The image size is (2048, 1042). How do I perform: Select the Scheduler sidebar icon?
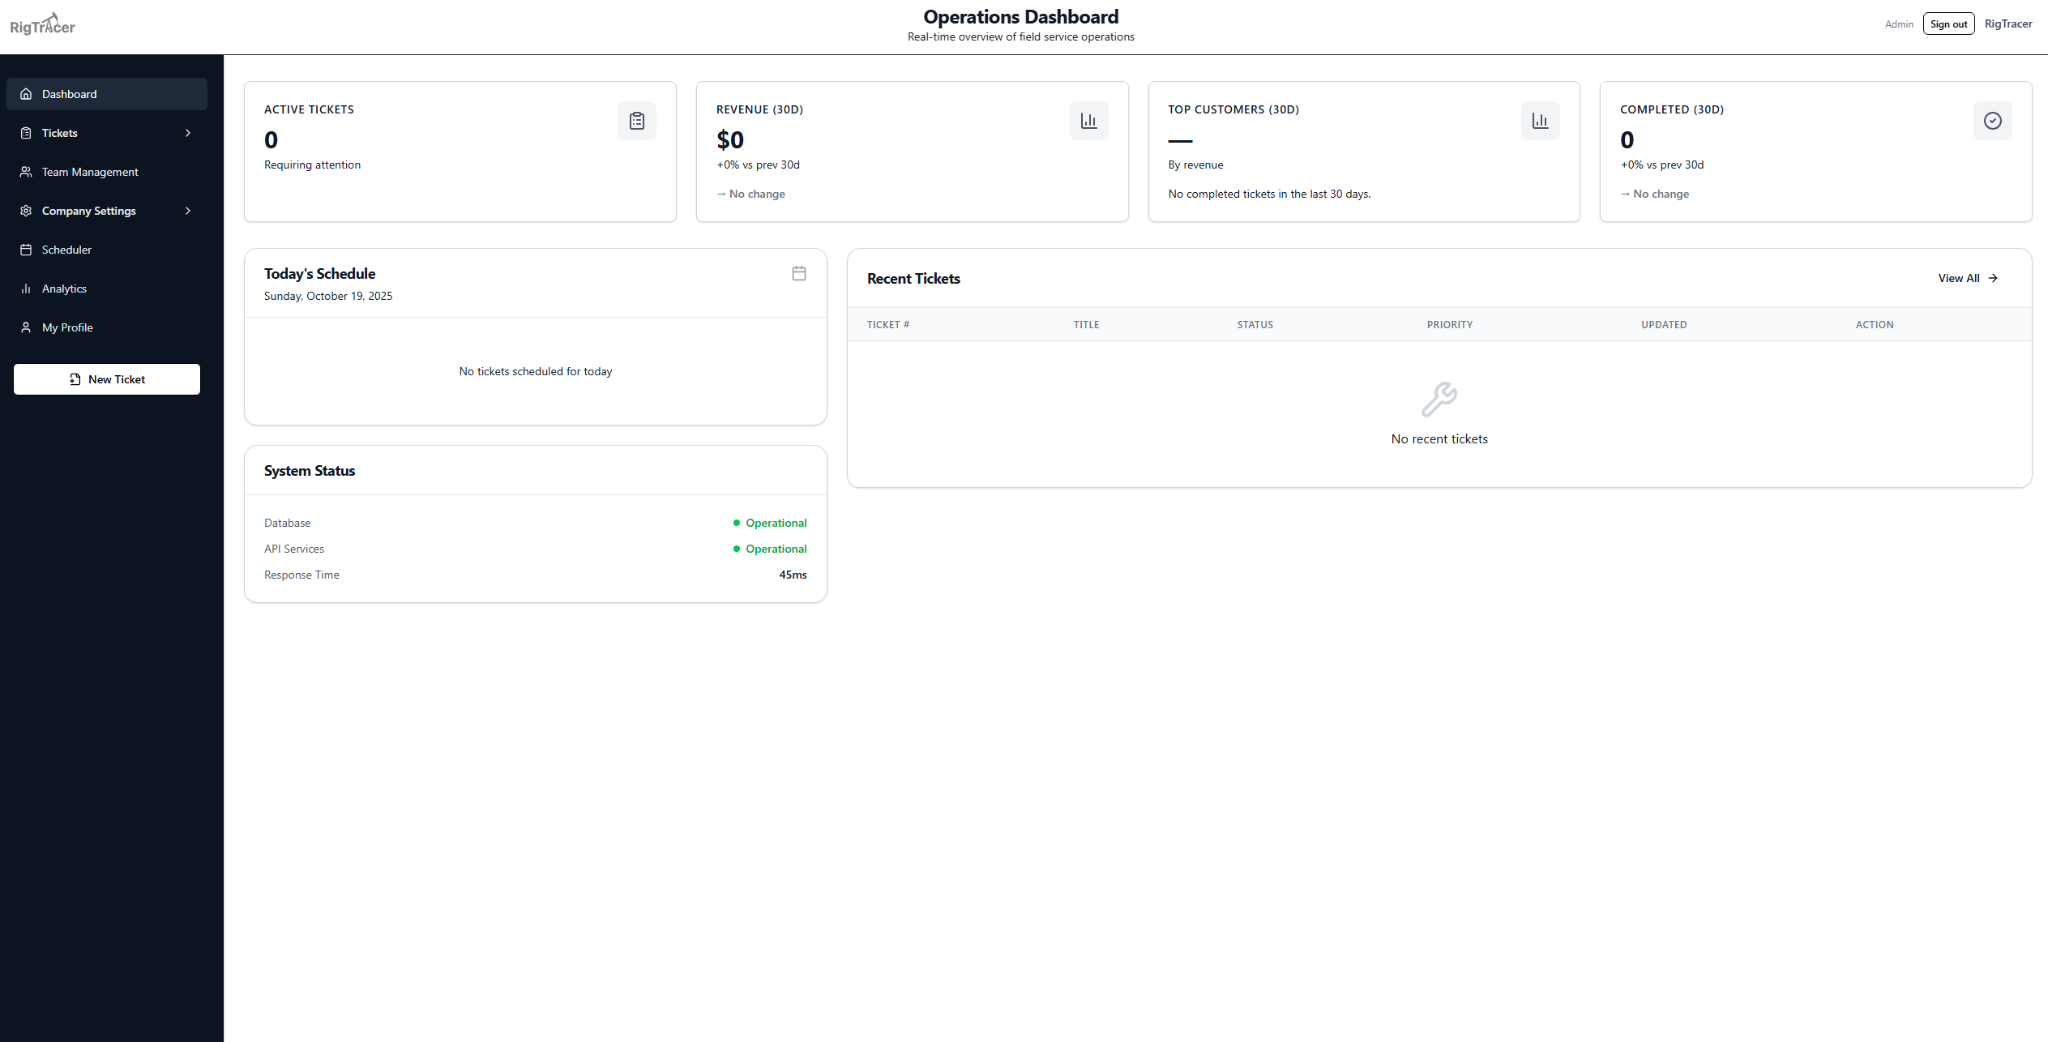[x=25, y=249]
